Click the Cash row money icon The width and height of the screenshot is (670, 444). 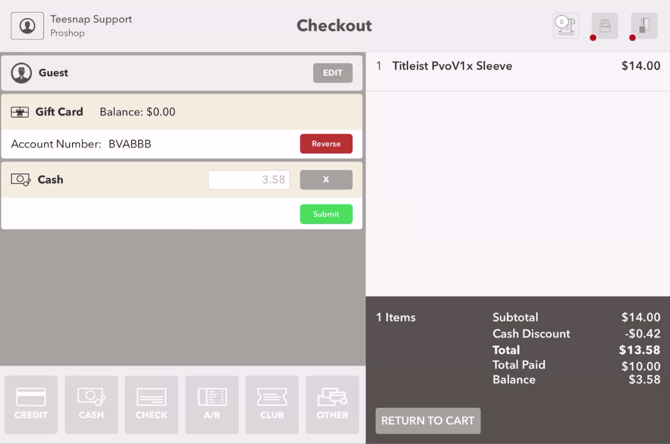(21, 179)
